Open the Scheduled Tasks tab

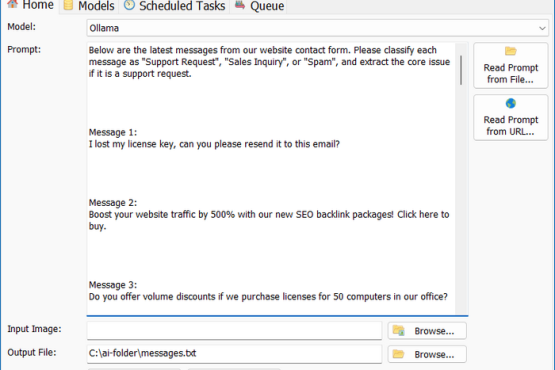pos(174,6)
